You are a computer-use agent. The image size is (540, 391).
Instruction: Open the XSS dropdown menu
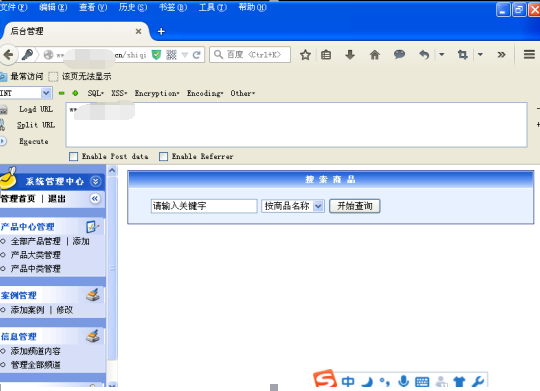tap(119, 93)
